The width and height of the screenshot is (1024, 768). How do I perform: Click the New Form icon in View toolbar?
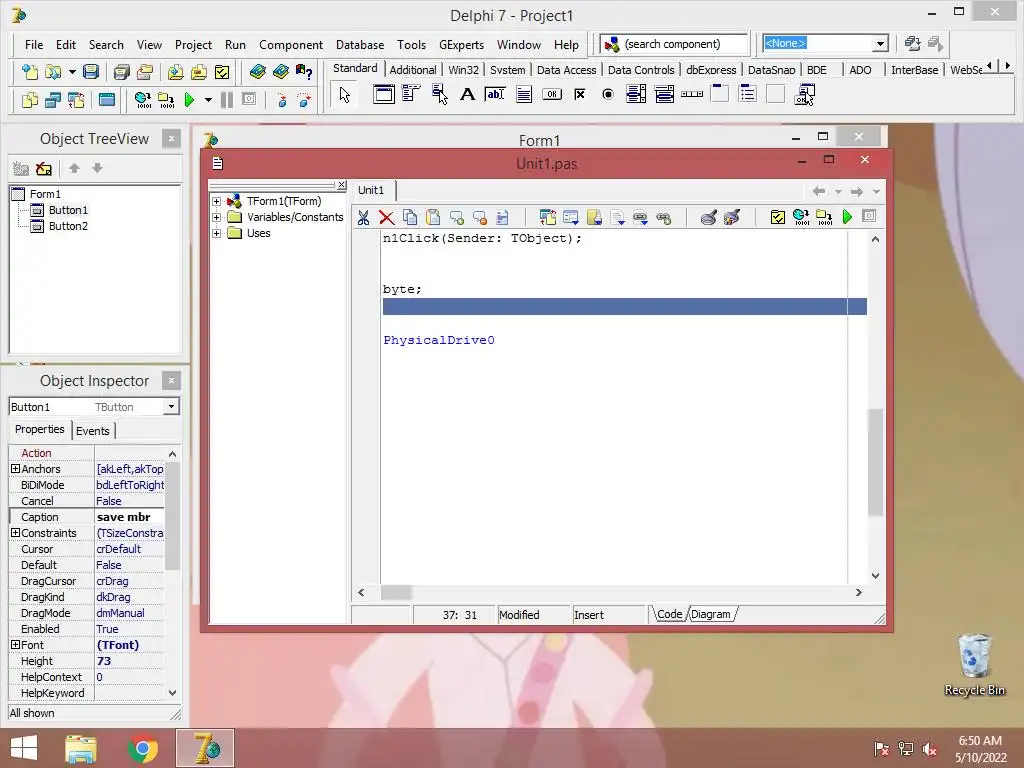pyautogui.click(x=106, y=100)
